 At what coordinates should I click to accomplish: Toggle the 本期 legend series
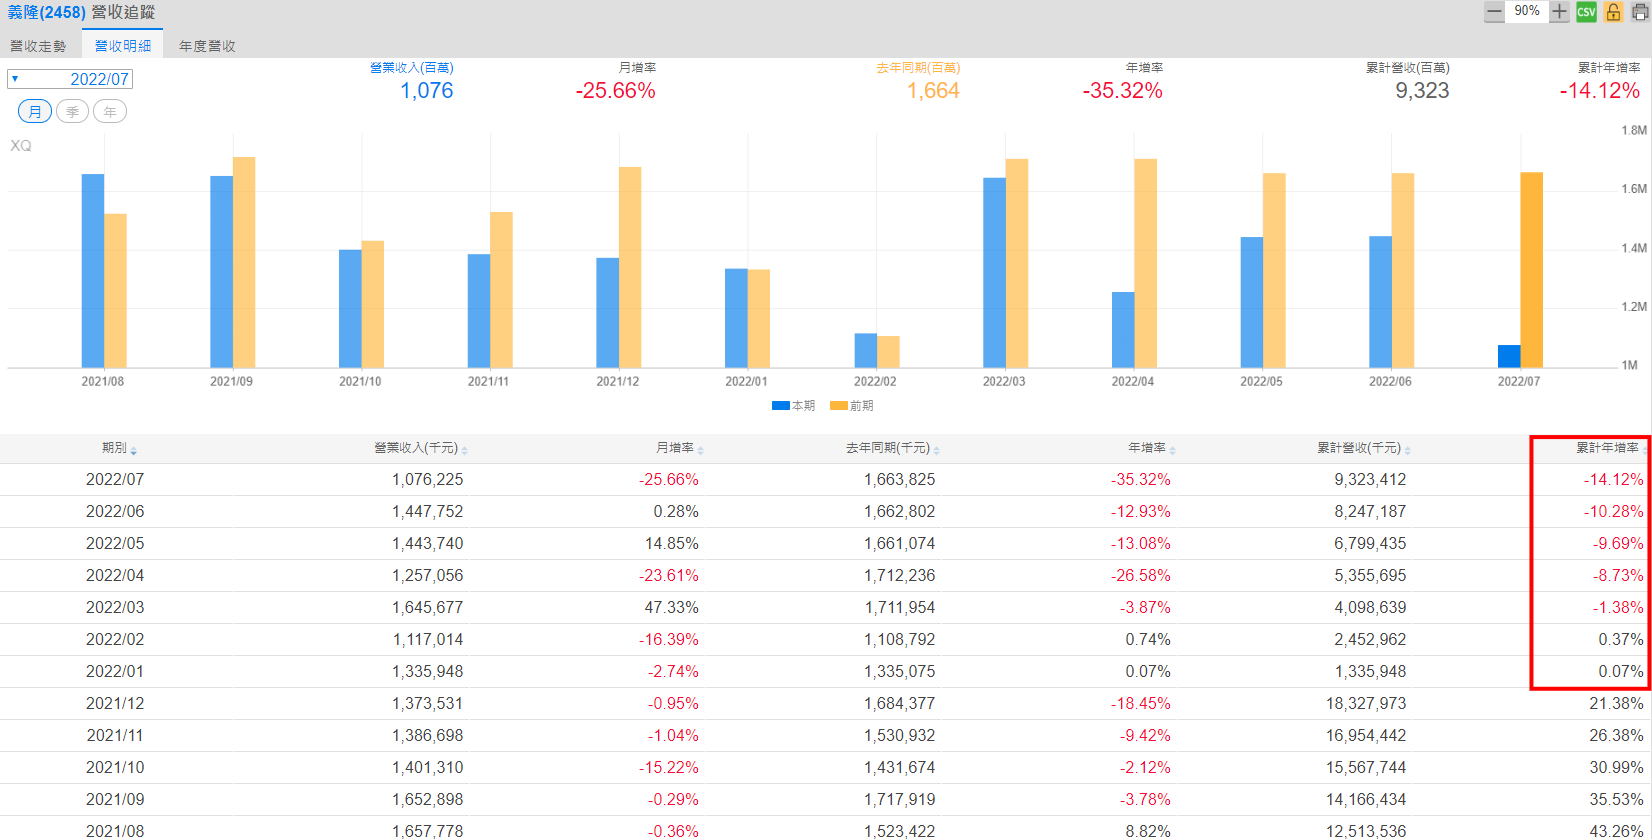click(x=793, y=405)
